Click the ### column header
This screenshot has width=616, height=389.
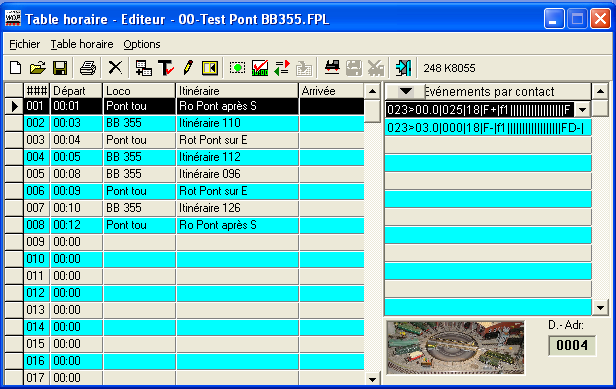[37, 91]
